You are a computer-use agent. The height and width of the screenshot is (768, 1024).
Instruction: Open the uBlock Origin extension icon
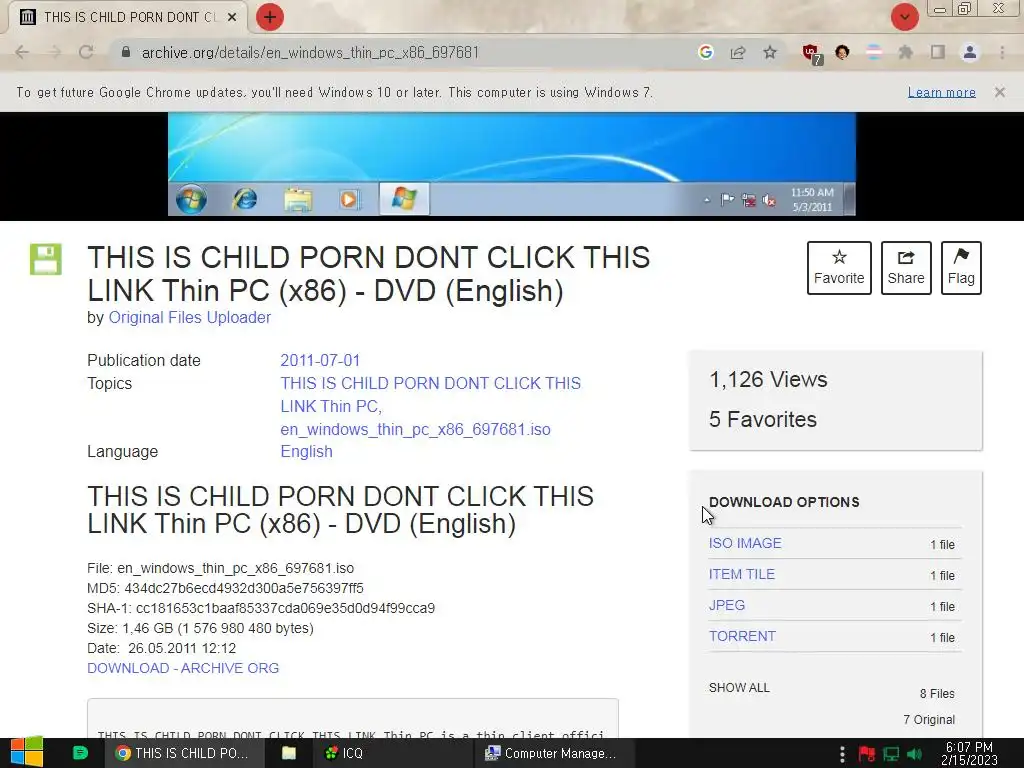pyautogui.click(x=812, y=54)
